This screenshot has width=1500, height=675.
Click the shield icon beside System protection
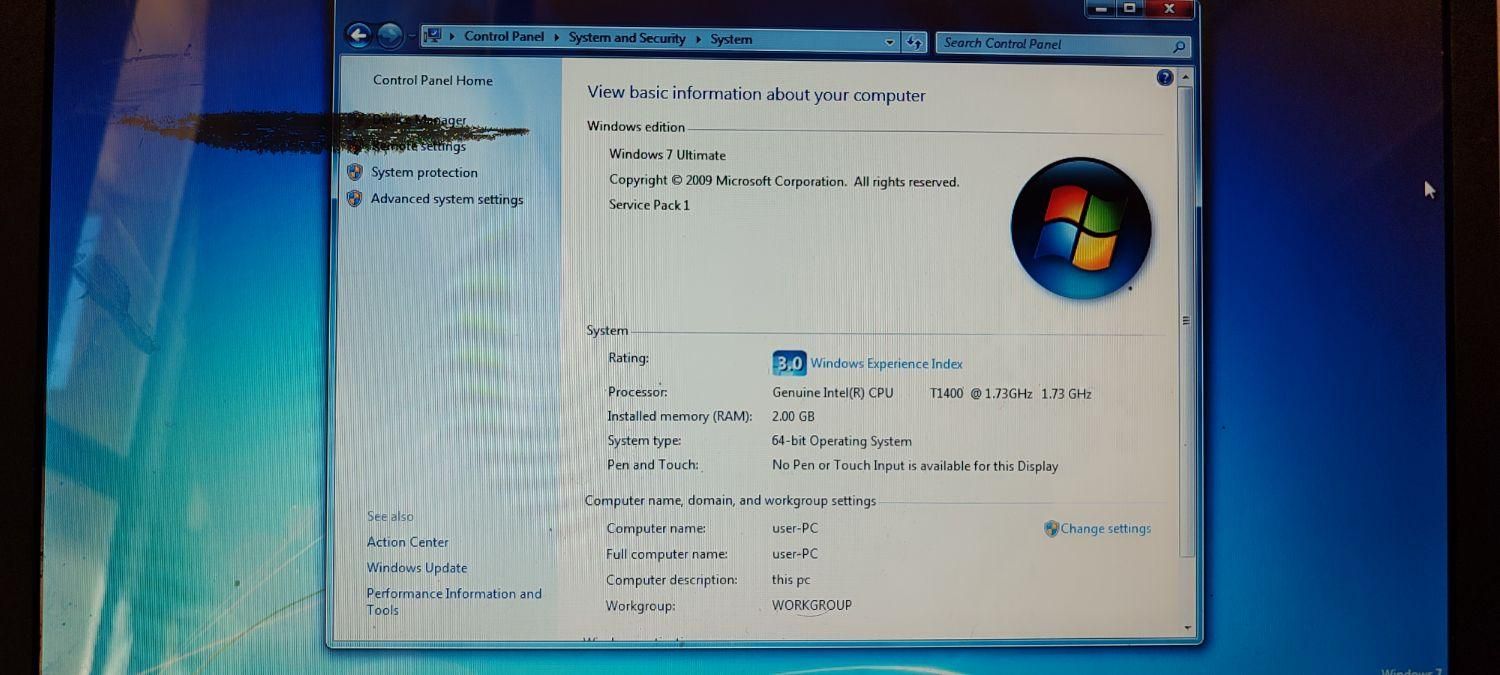click(354, 172)
